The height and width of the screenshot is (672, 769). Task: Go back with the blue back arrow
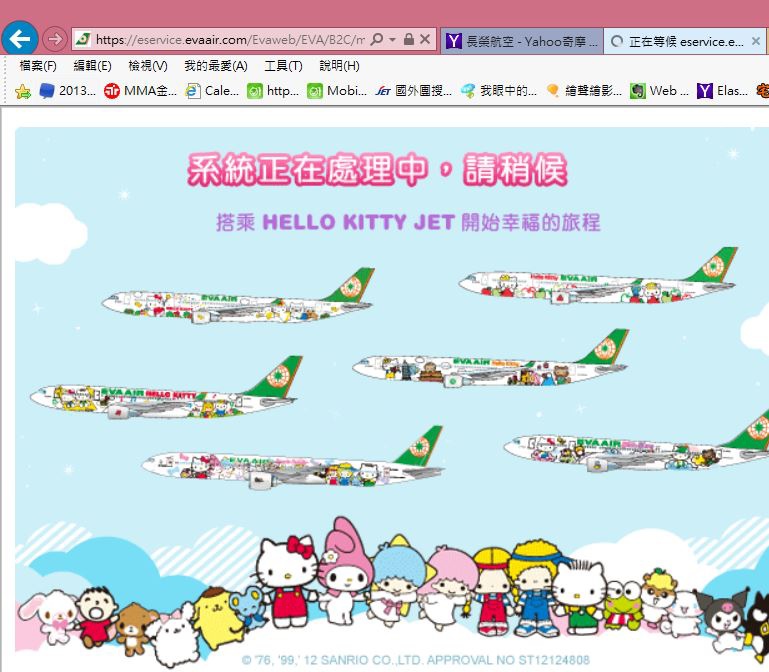pos(20,39)
